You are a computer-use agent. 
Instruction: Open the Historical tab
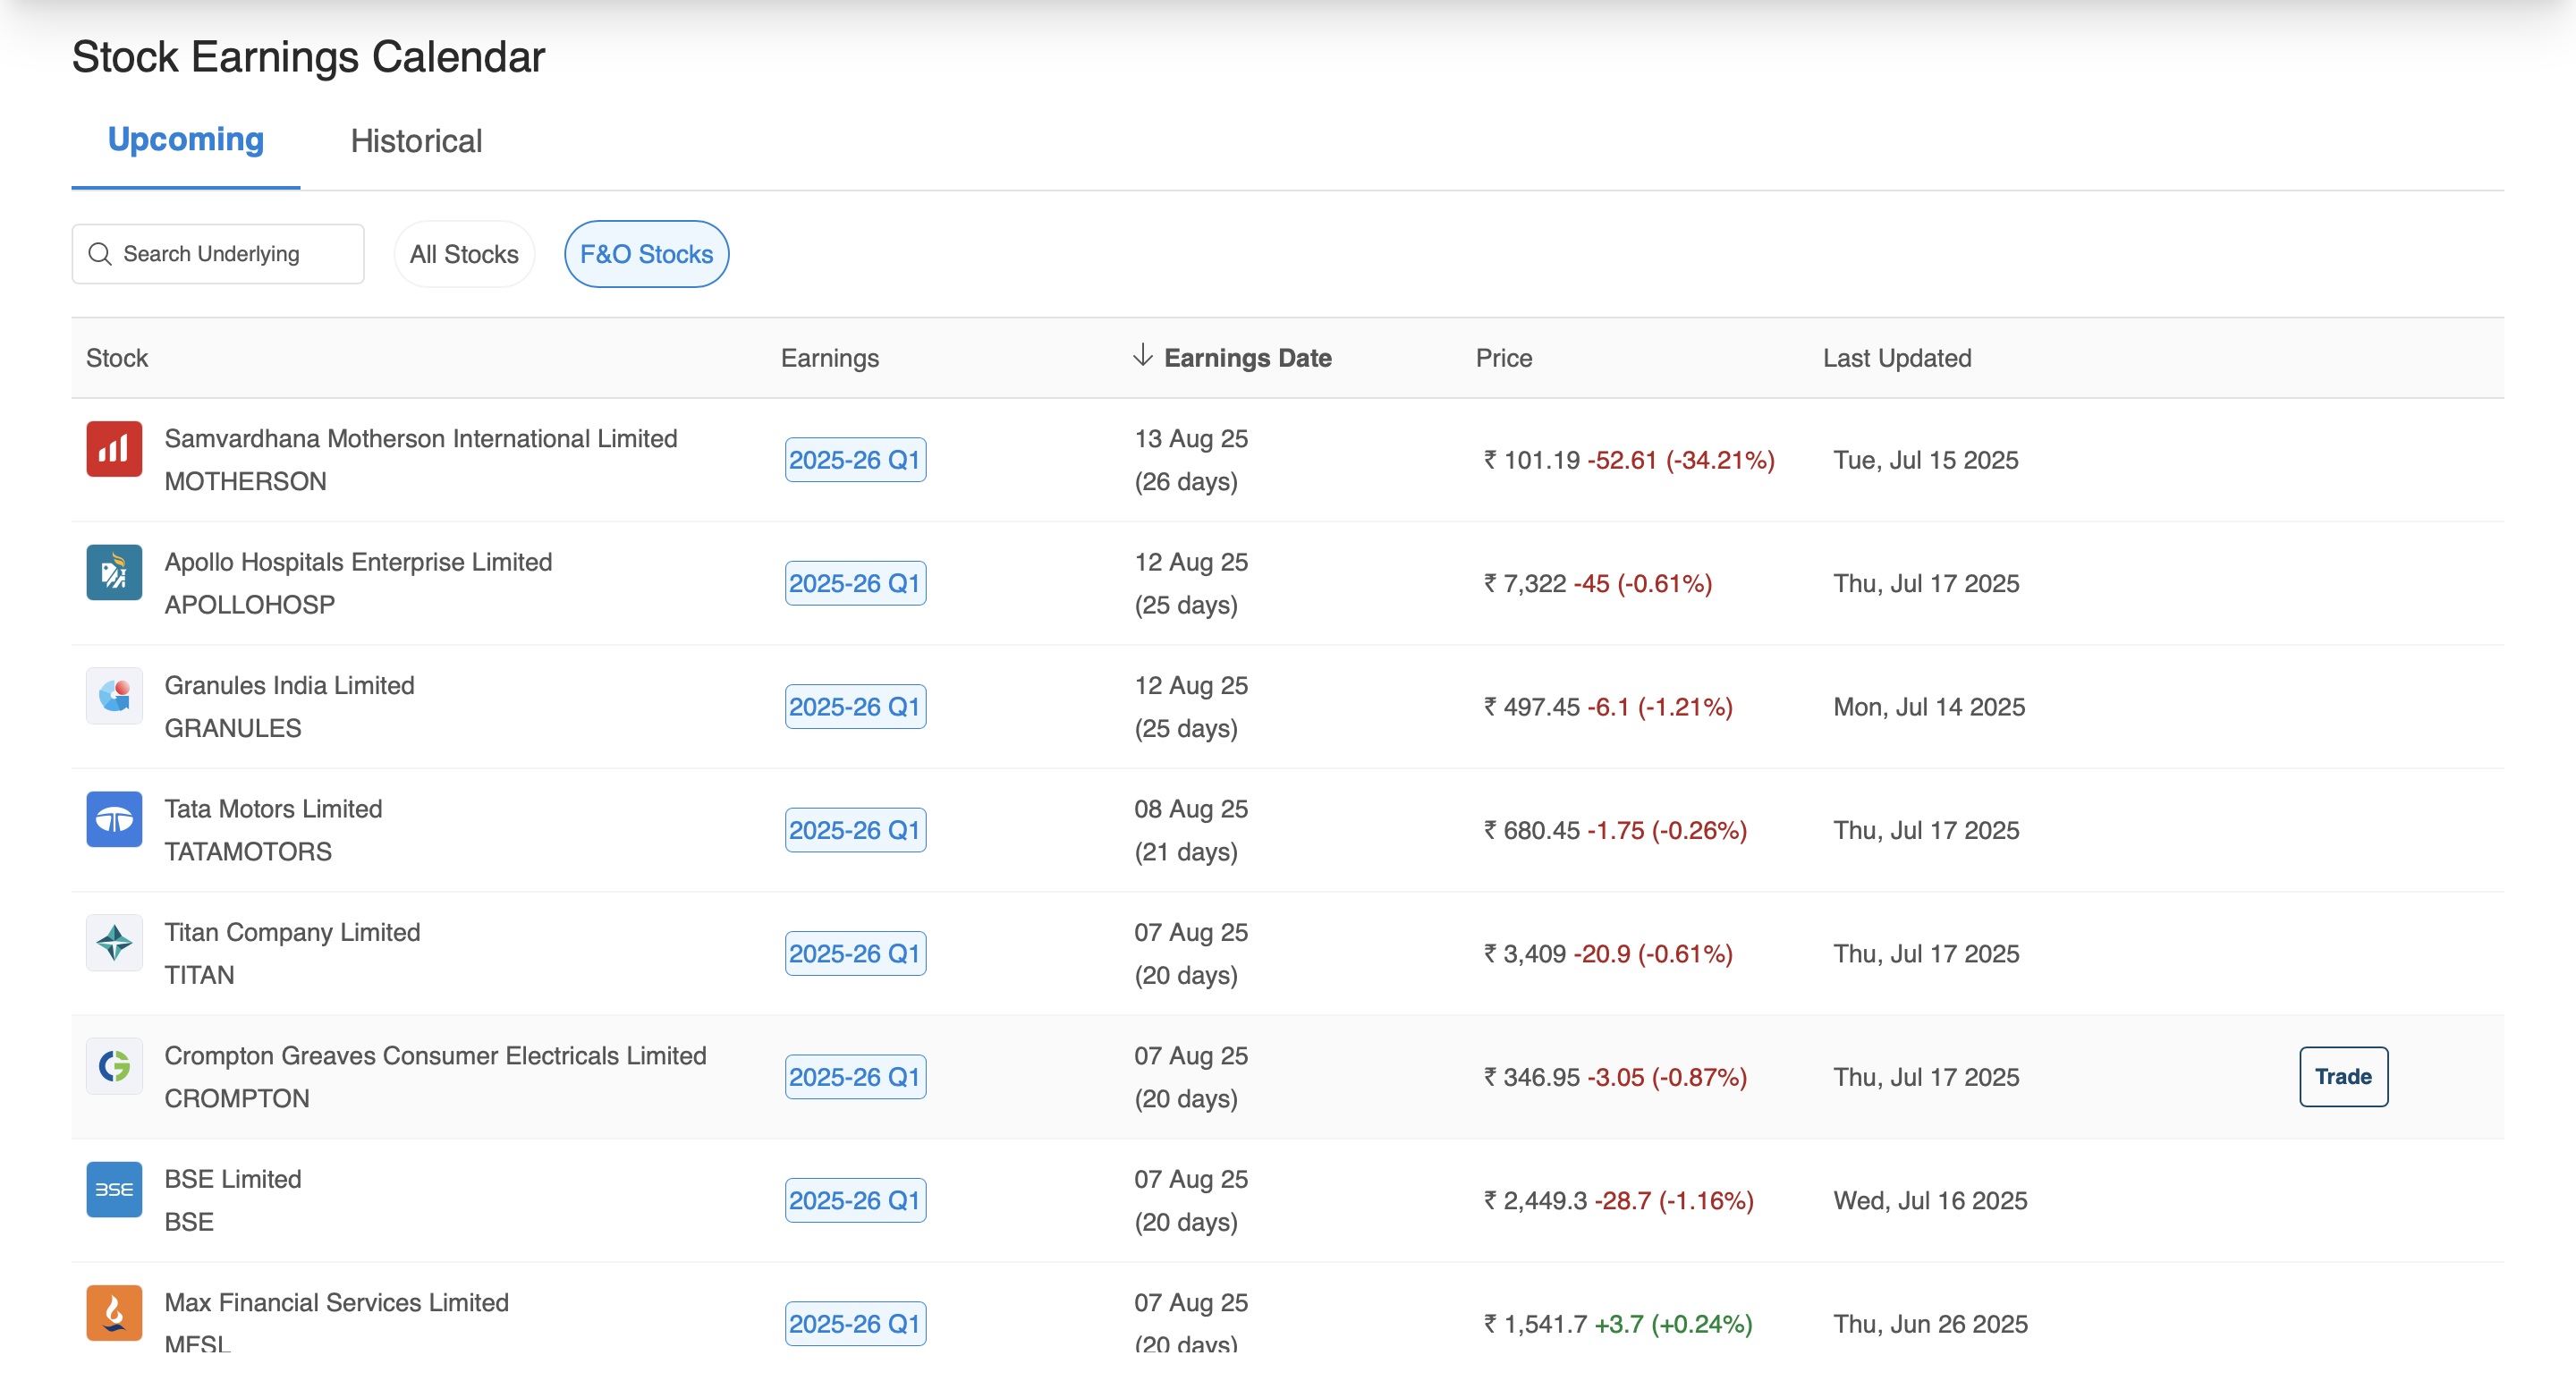coord(416,141)
